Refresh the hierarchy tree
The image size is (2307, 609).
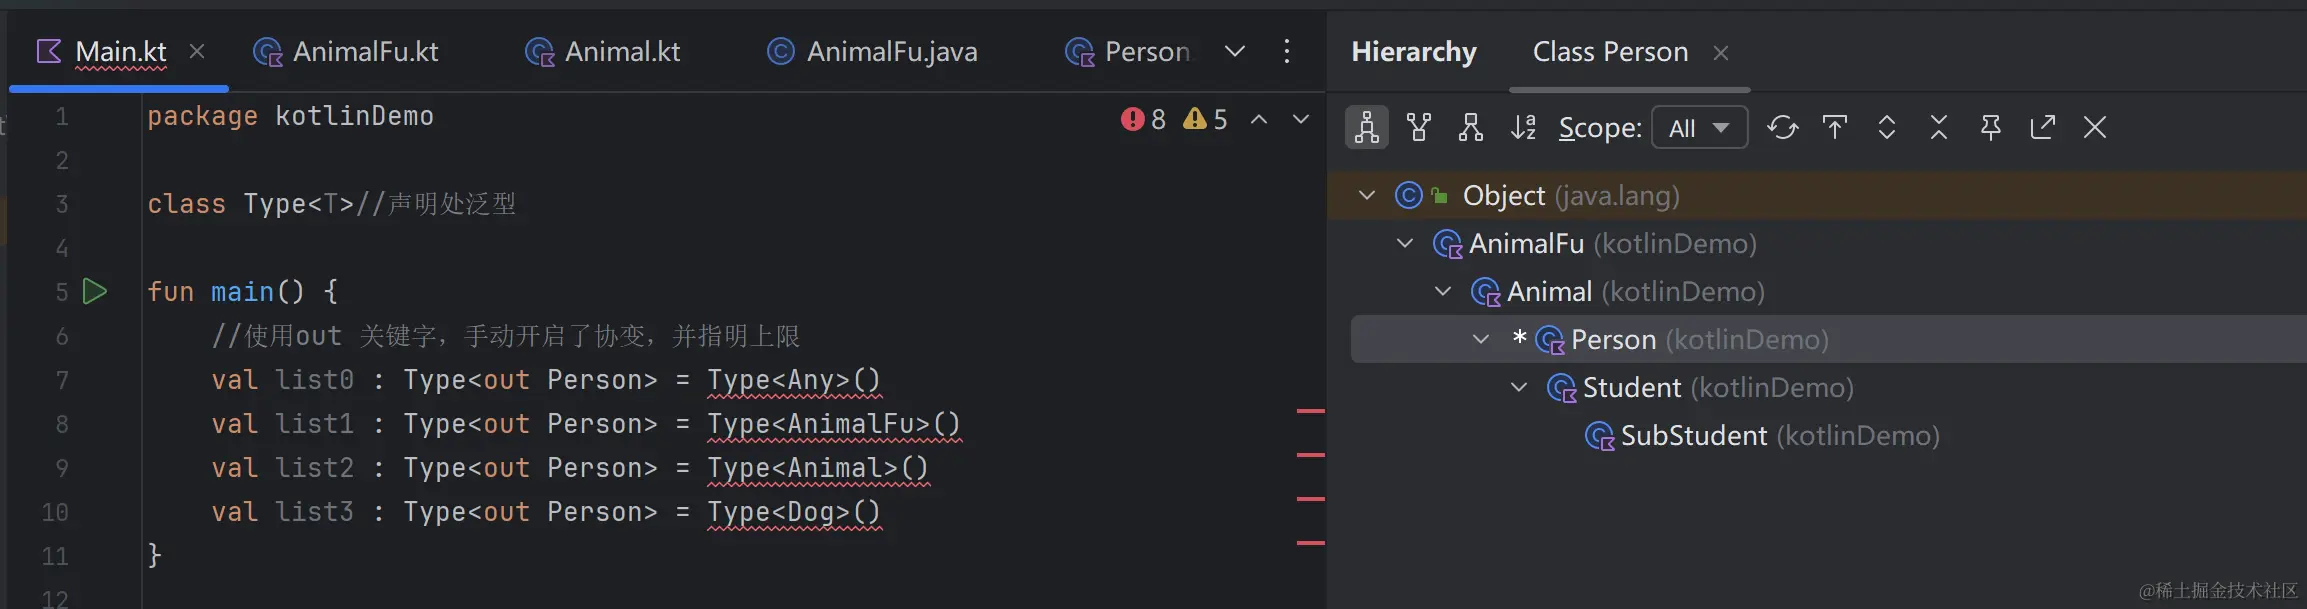[1782, 127]
